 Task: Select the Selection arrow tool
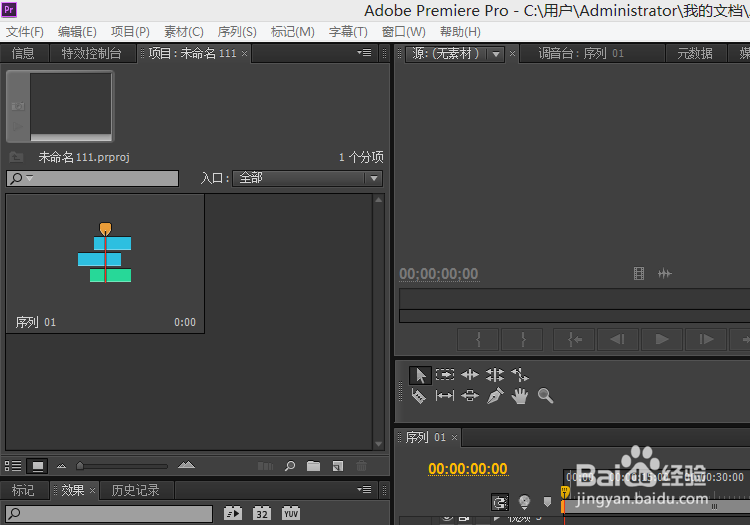(420, 375)
